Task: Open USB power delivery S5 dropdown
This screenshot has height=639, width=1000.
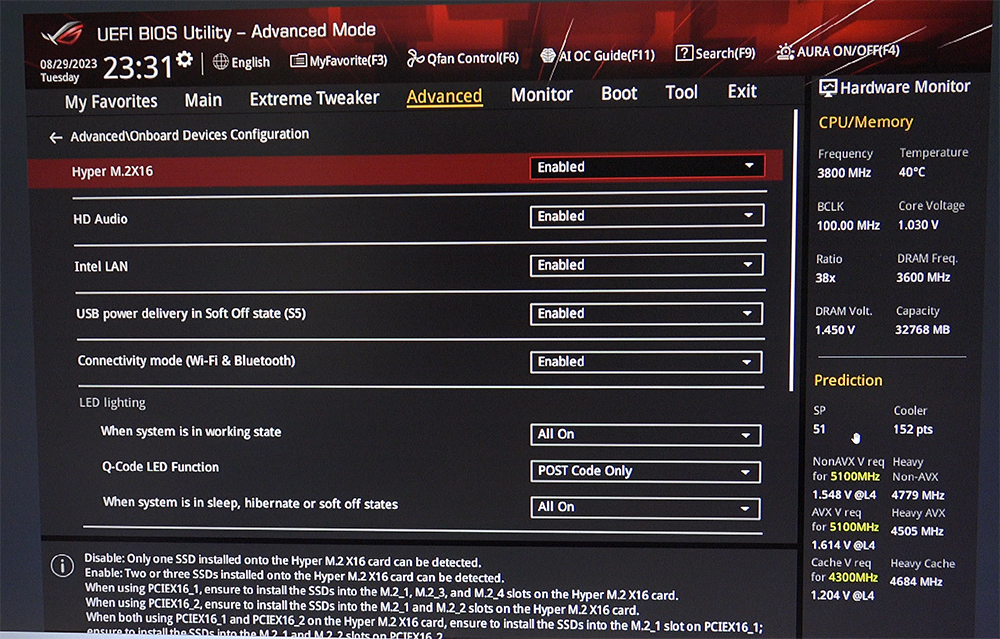Action: click(x=646, y=313)
